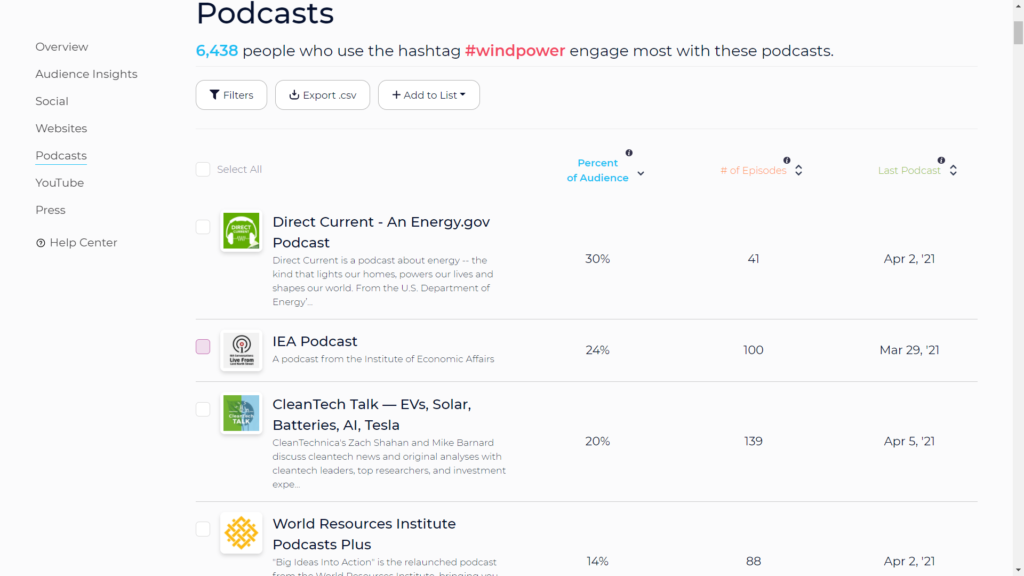This screenshot has width=1024, height=576.
Task: Check the Direct Current podcast checkbox
Action: [x=203, y=227]
